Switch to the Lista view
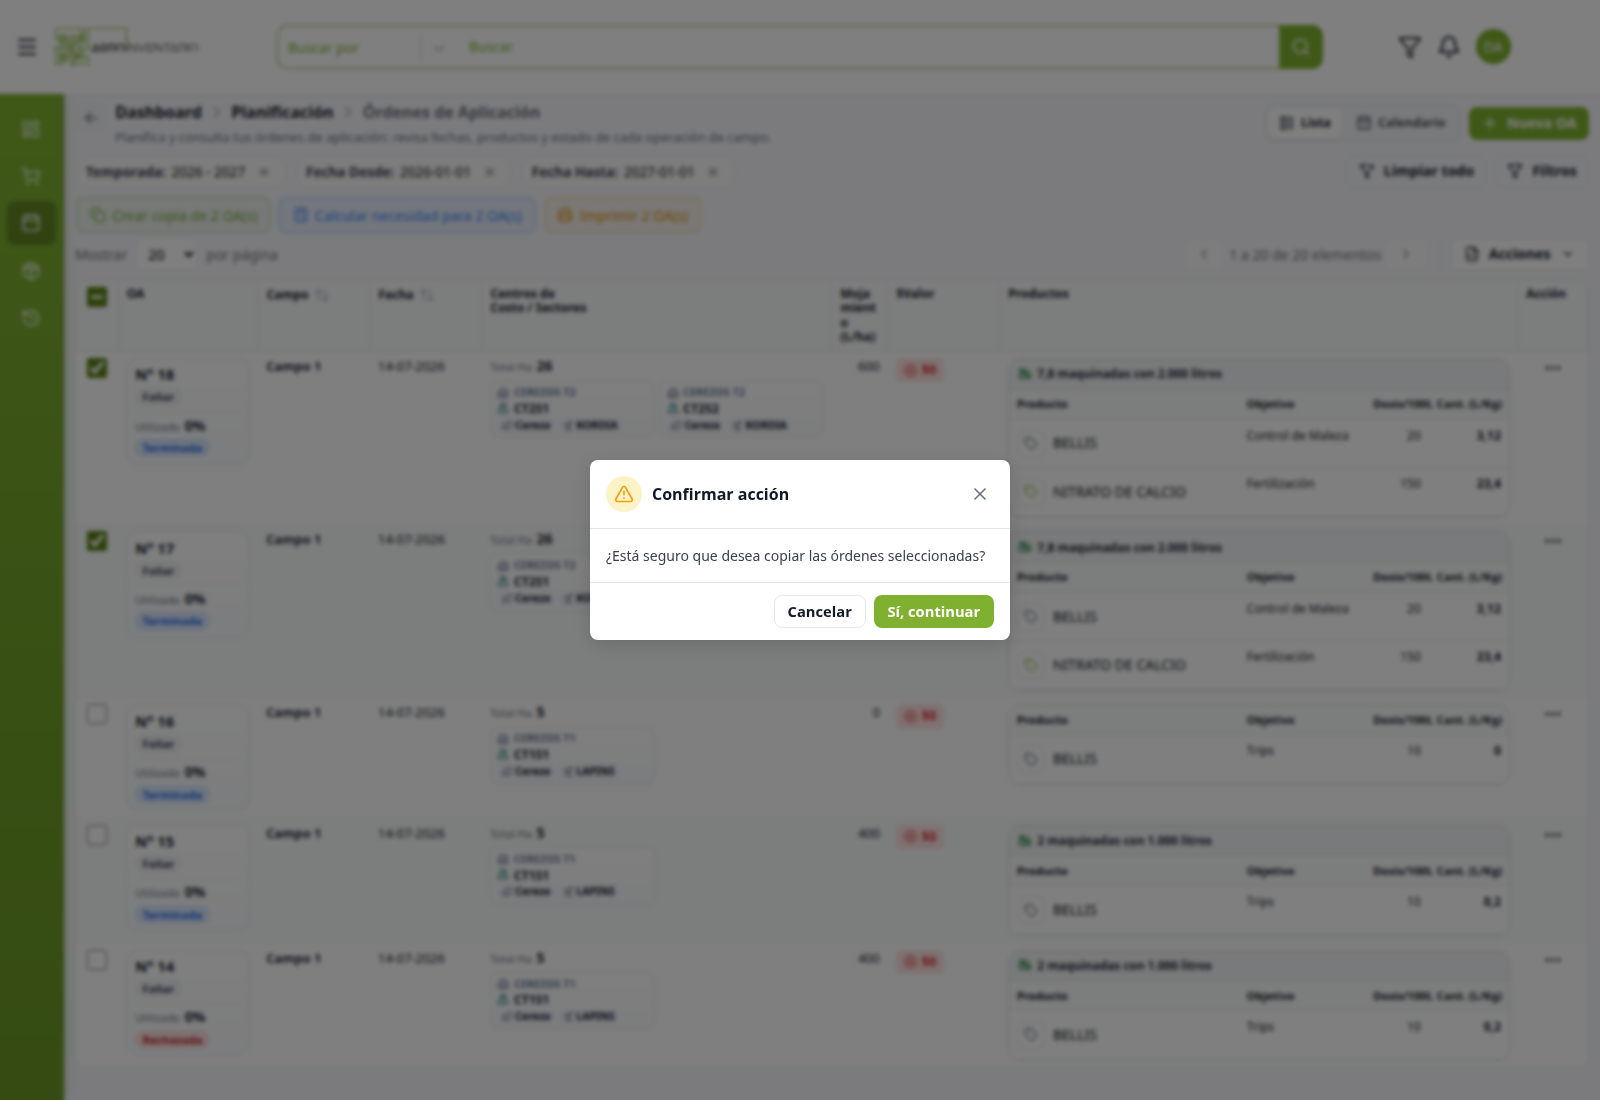 pyautogui.click(x=1306, y=123)
